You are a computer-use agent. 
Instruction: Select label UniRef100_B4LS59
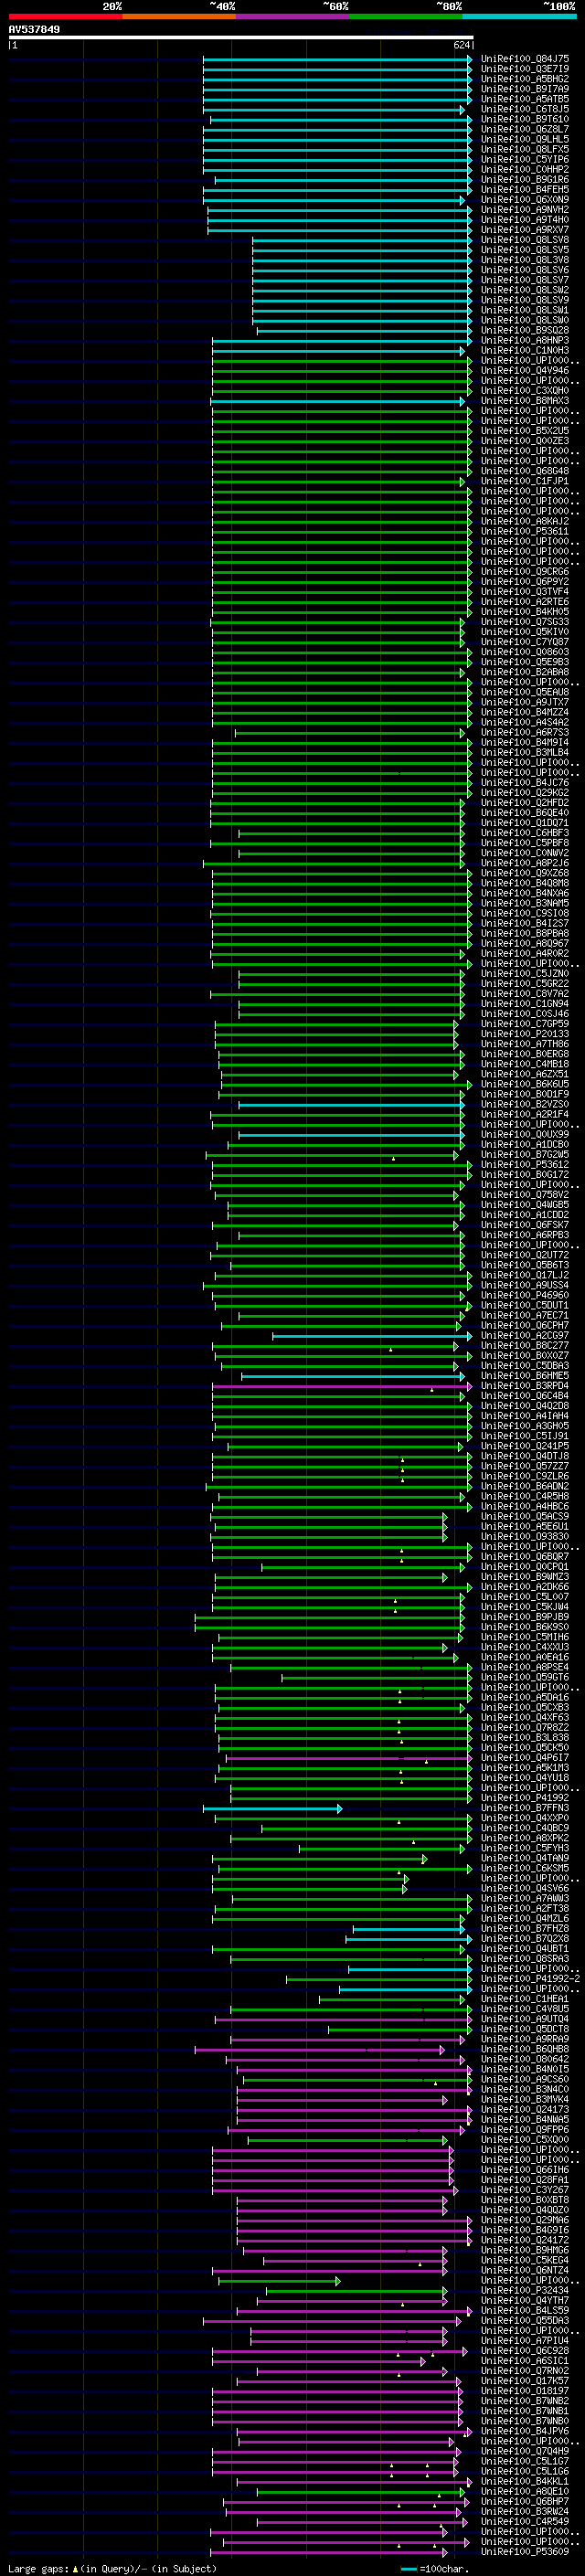525,2310
